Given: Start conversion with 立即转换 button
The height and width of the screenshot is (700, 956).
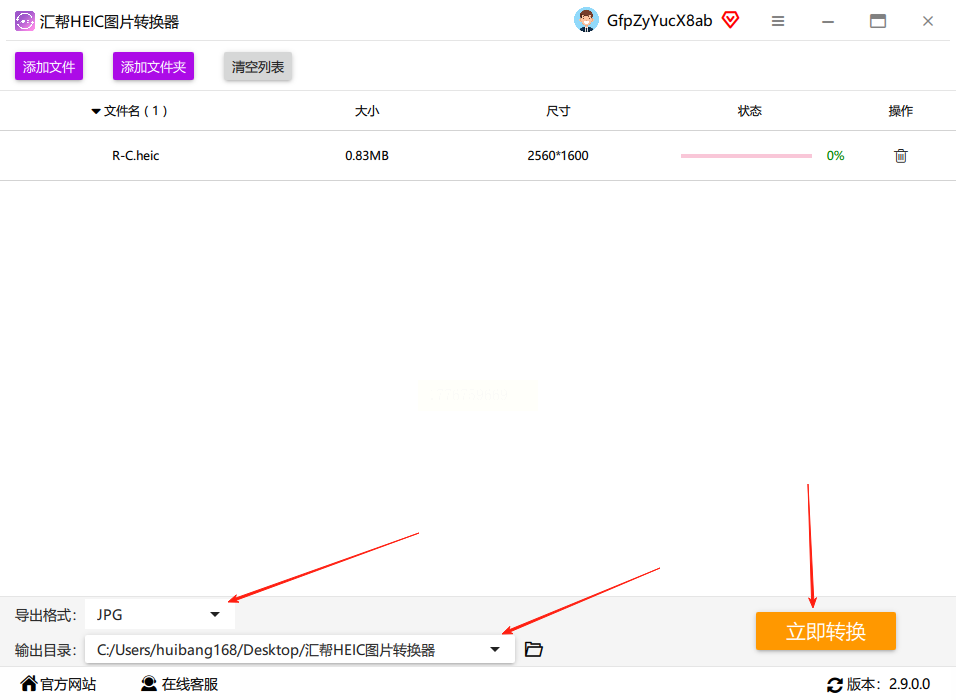Looking at the screenshot, I should tap(826, 631).
